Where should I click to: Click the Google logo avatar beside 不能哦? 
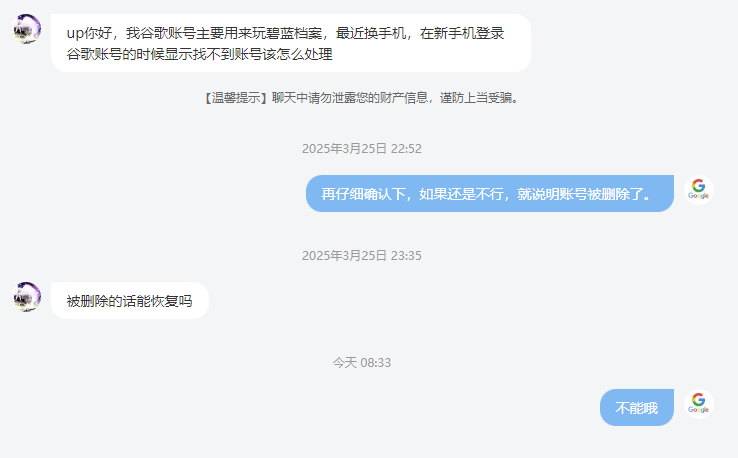click(698, 404)
